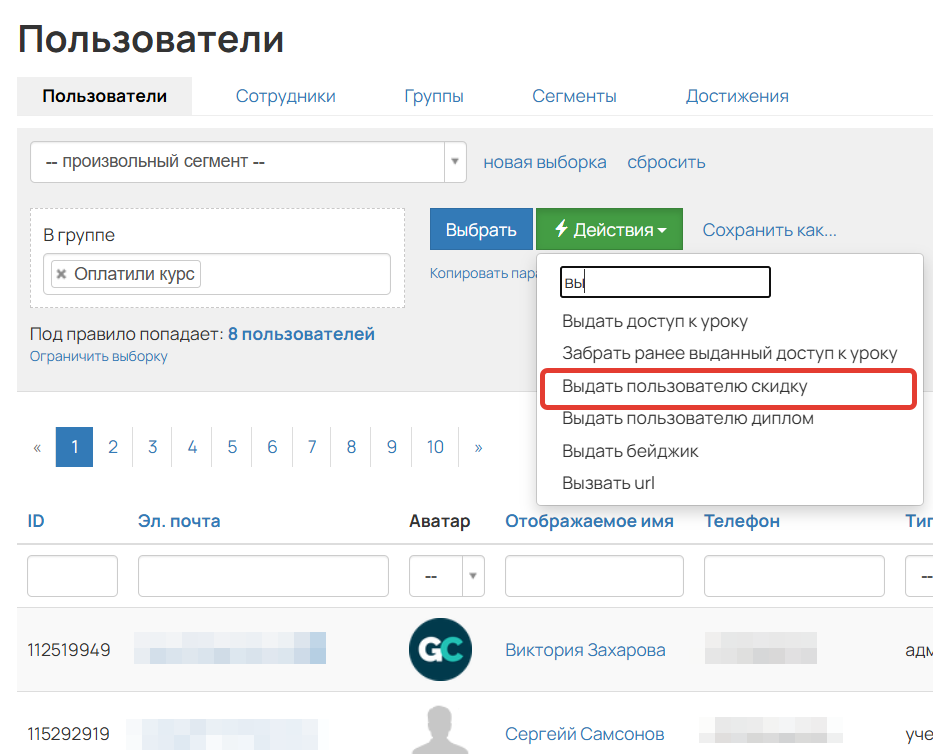The height and width of the screenshot is (754, 933).
Task: Open Сергей Самсонов's profile link
Action: [585, 734]
